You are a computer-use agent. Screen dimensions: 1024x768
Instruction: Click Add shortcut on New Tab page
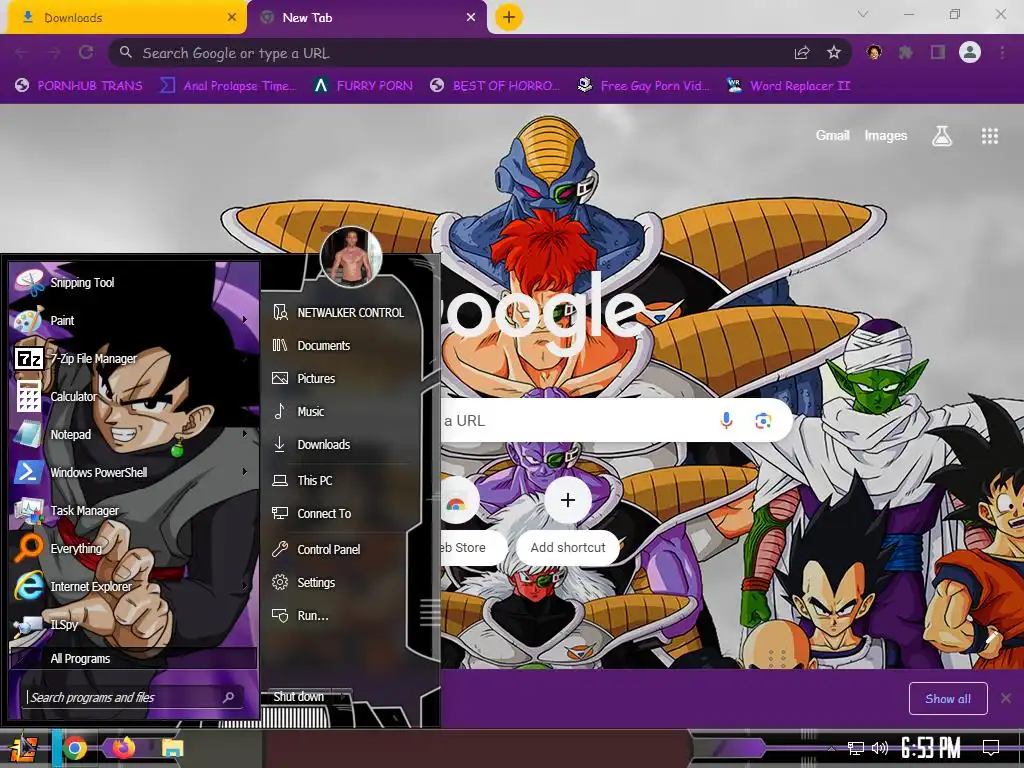click(568, 520)
